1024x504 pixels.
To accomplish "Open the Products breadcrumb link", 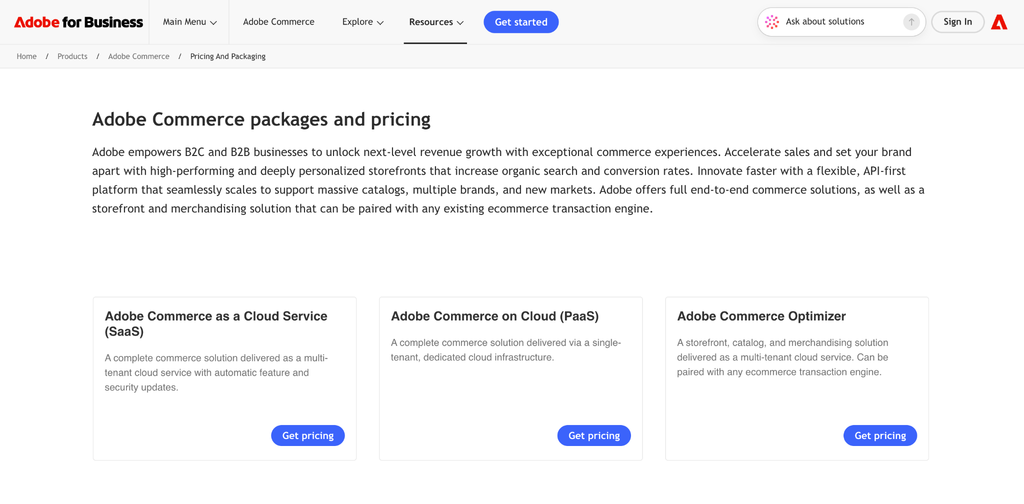I will pos(72,57).
